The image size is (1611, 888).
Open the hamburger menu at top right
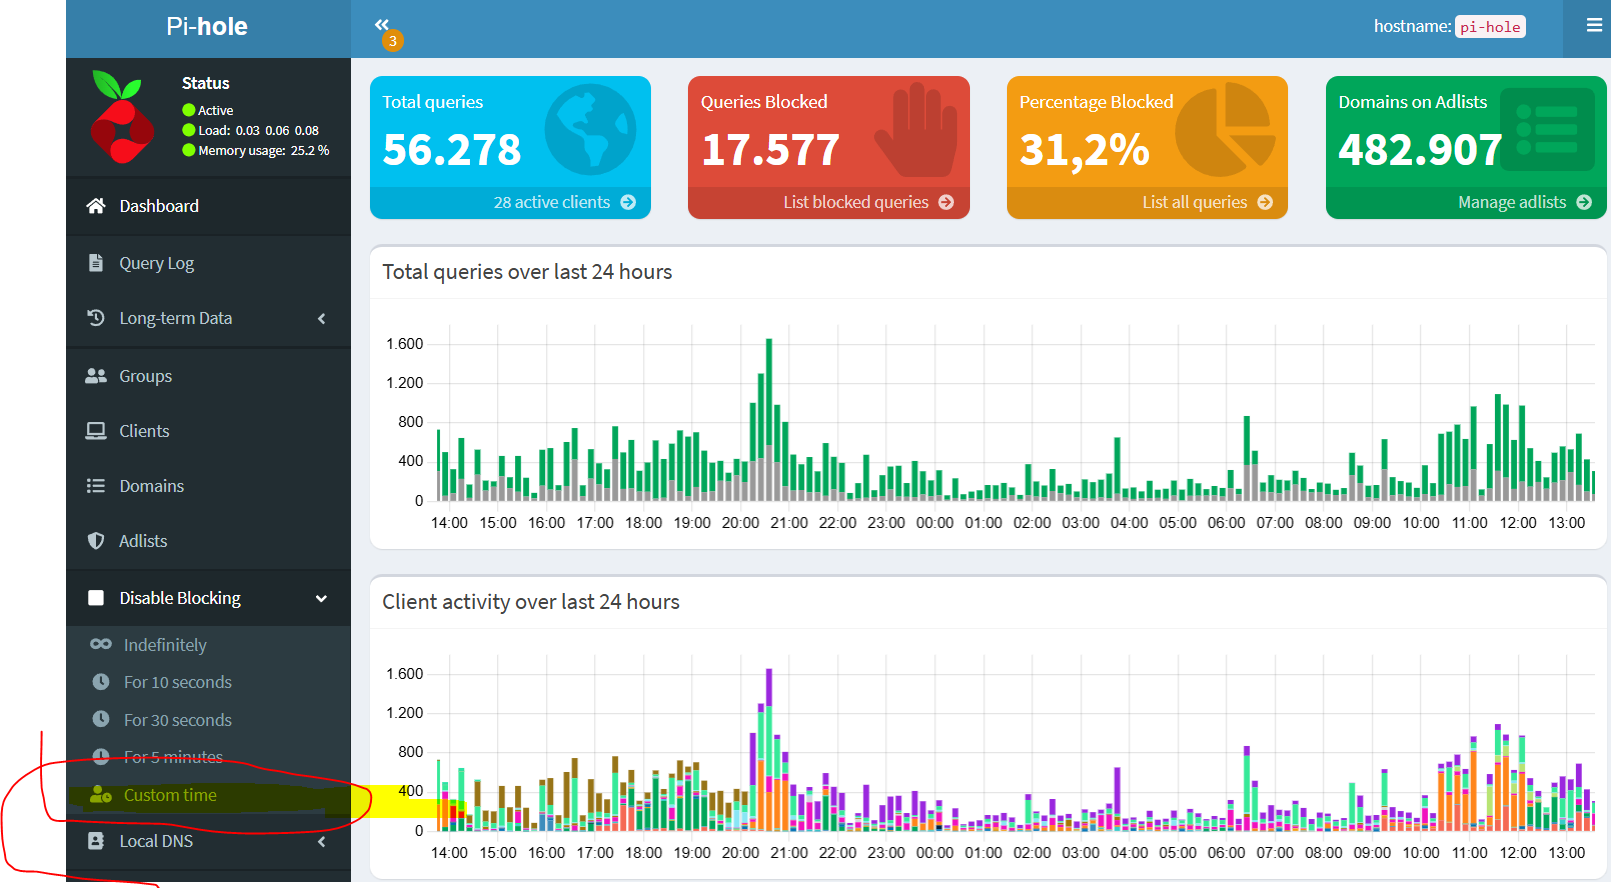(x=1594, y=26)
